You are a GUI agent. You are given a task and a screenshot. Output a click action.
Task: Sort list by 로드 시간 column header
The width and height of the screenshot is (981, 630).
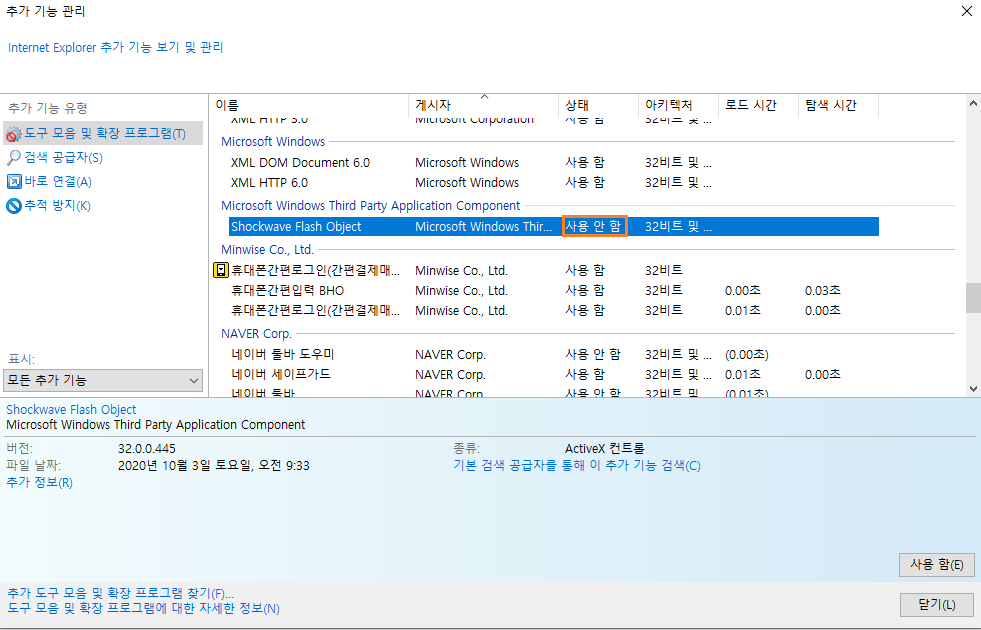coord(758,105)
